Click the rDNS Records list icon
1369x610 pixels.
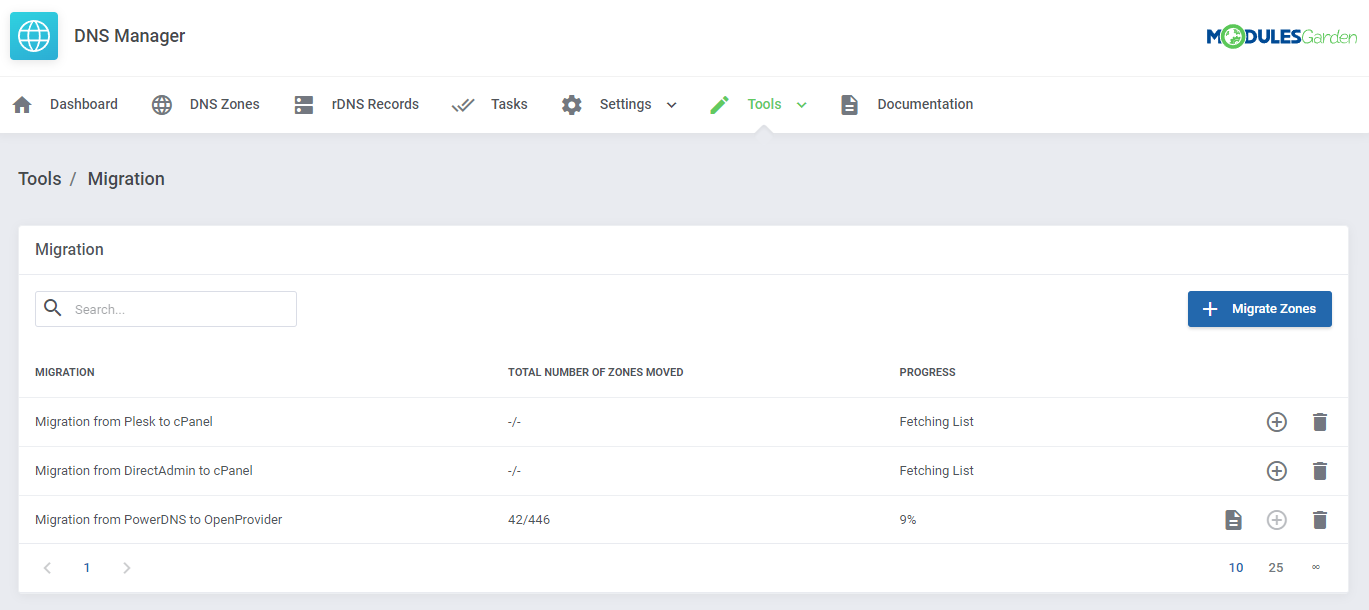[x=303, y=103]
